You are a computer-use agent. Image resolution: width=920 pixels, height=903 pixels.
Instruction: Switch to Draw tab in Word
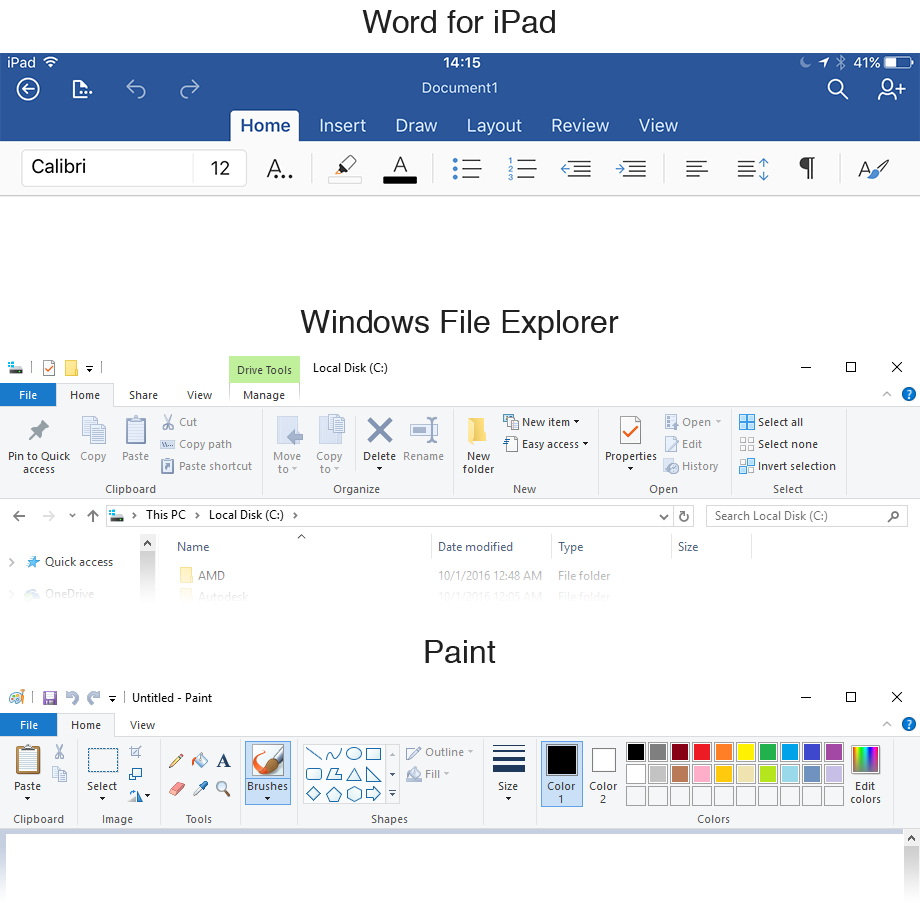pos(416,126)
